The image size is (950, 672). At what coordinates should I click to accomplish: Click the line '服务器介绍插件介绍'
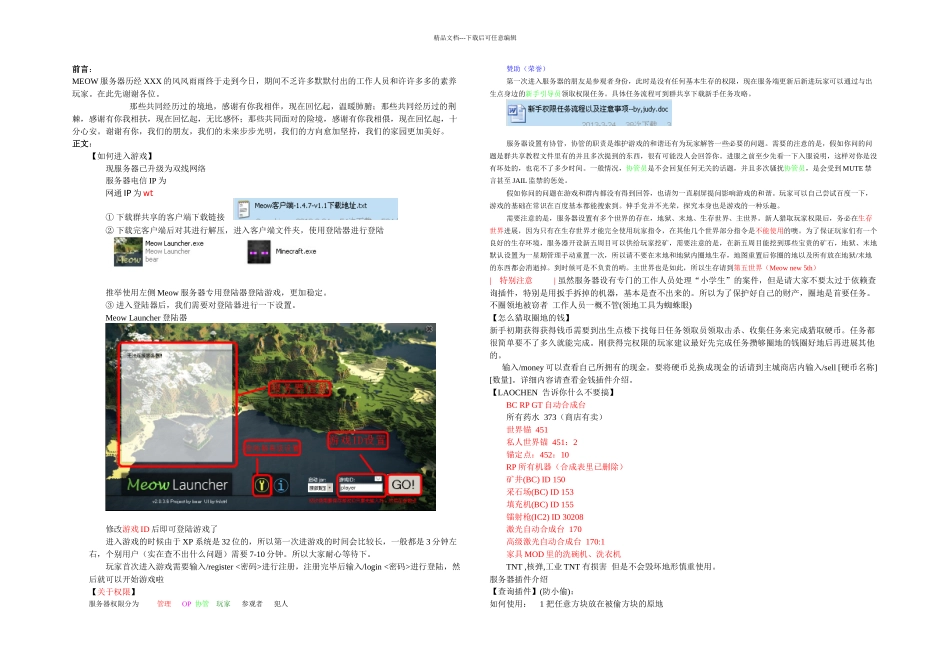point(519,579)
